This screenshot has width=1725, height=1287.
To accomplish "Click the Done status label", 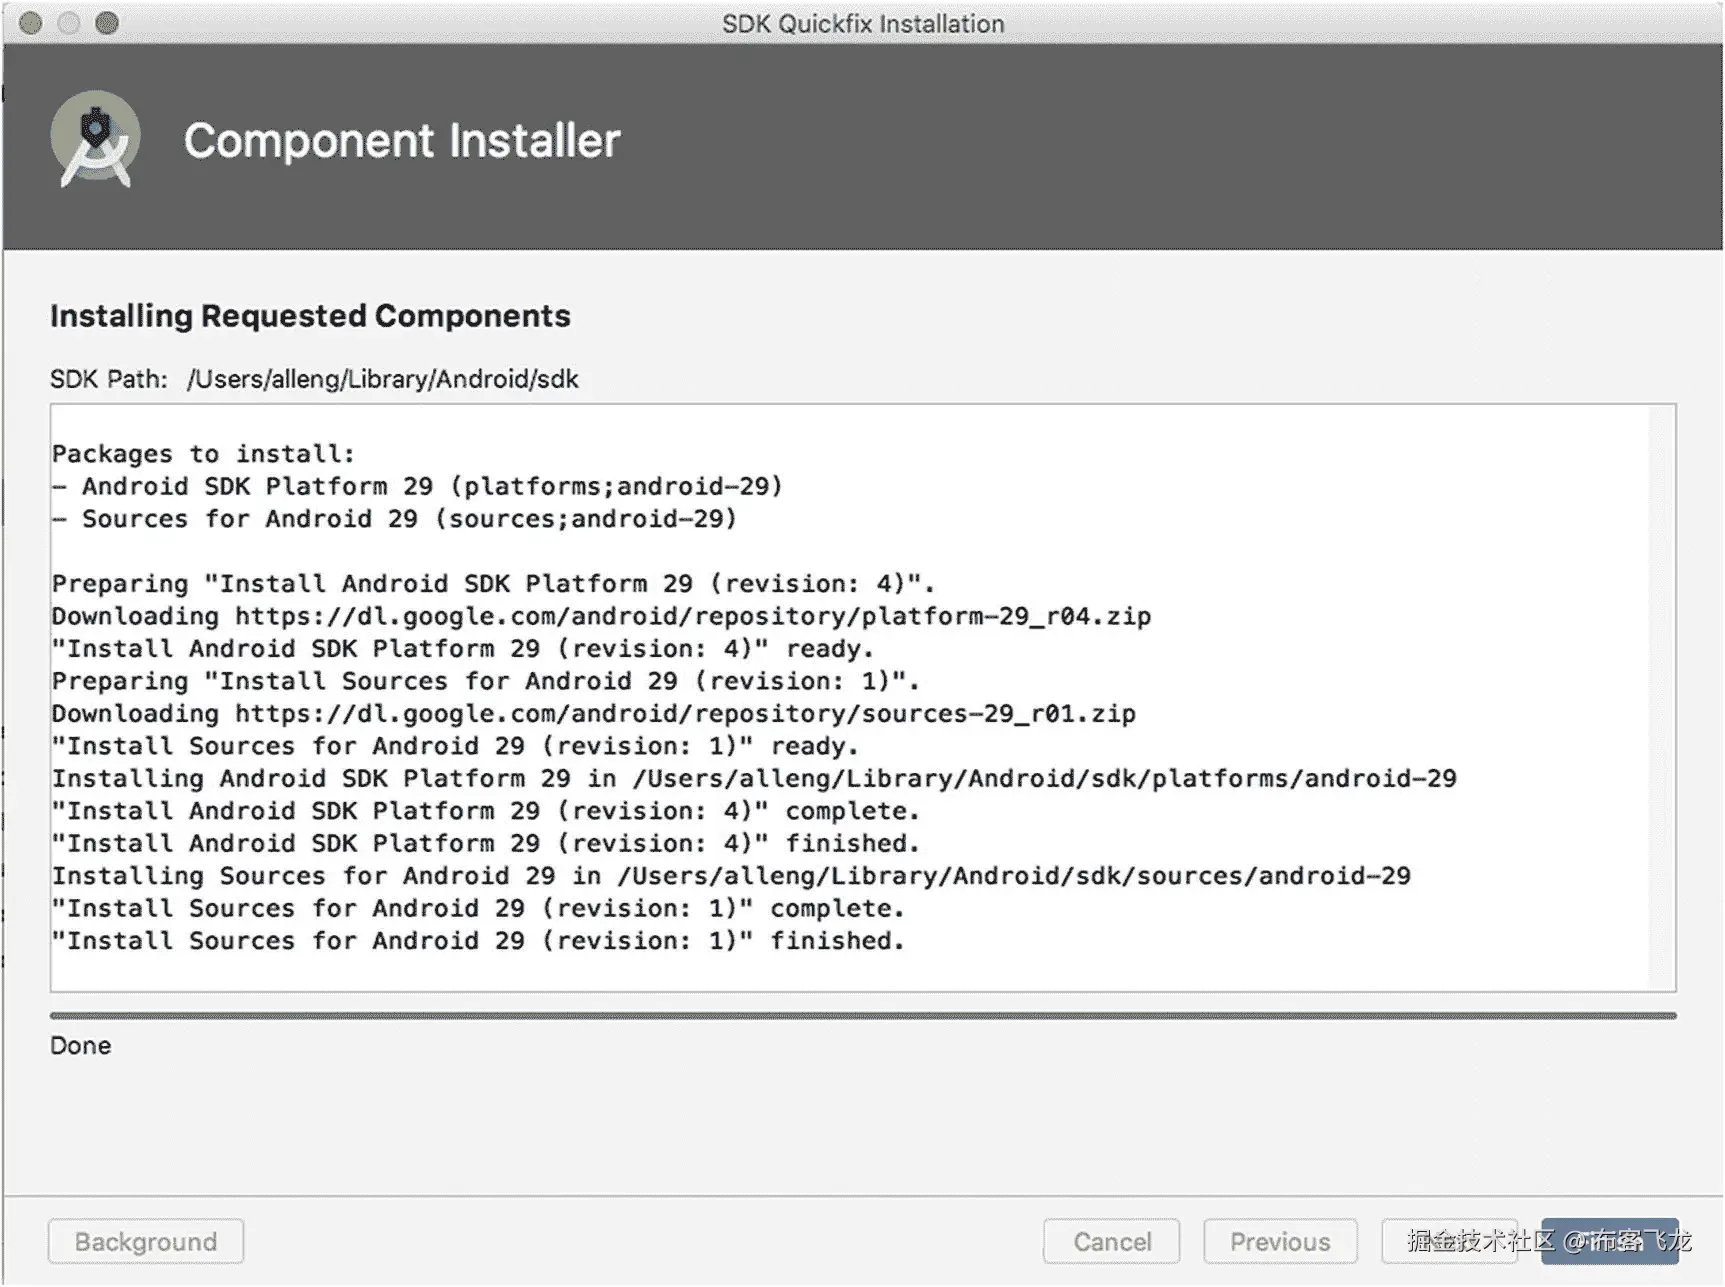I will tap(81, 1046).
